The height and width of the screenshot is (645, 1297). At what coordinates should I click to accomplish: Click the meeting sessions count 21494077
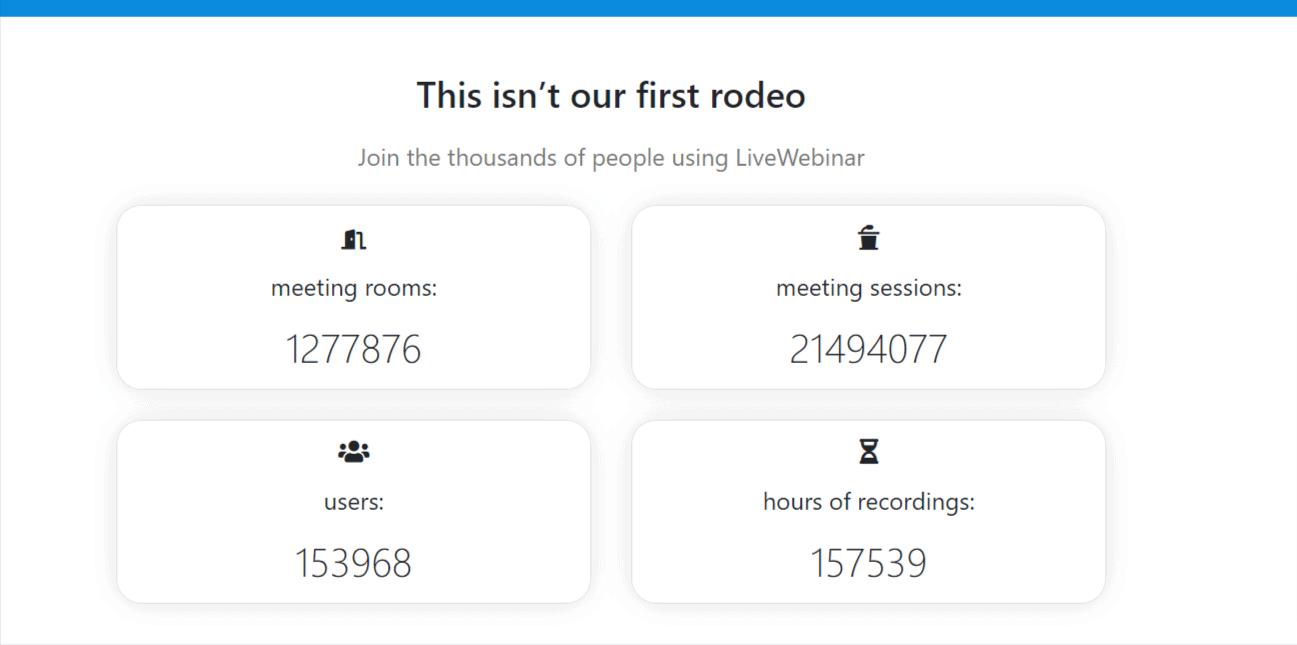[x=869, y=349]
